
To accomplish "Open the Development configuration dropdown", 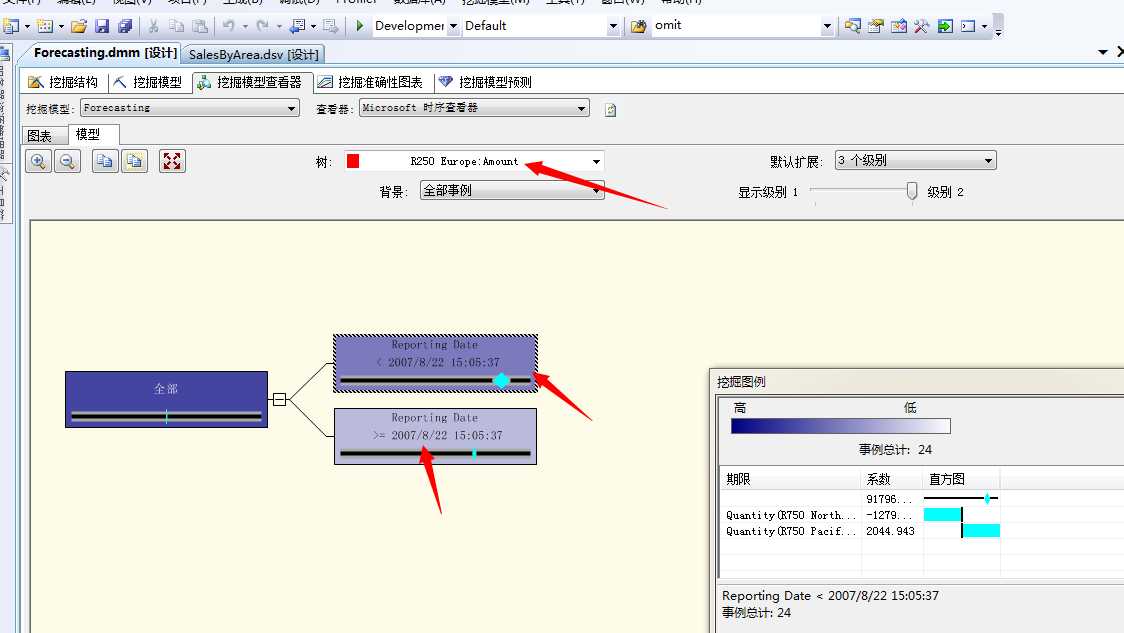I will click(454, 26).
